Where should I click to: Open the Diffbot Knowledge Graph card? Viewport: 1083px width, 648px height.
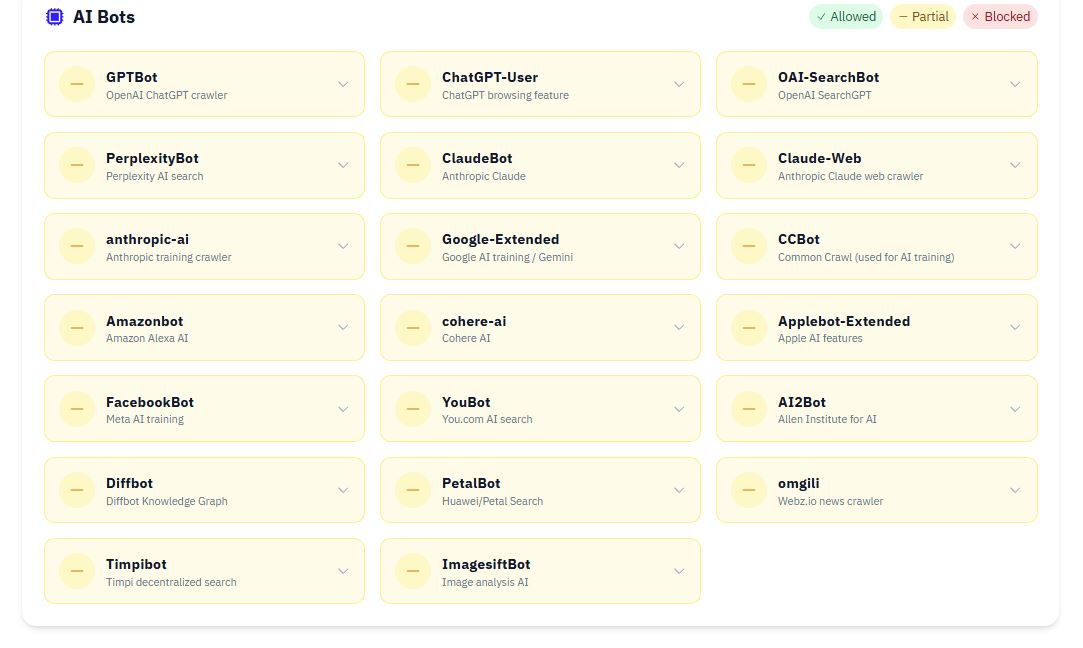[204, 490]
